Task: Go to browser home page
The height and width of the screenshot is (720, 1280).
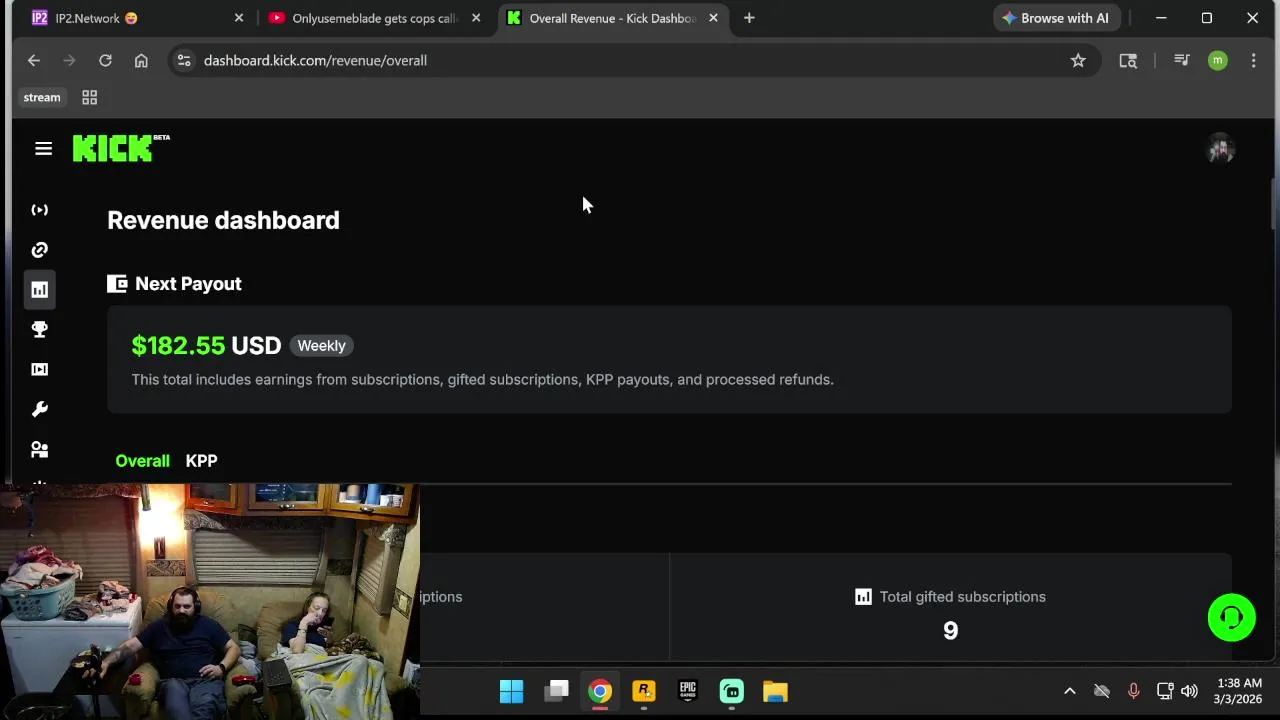Action: click(141, 61)
